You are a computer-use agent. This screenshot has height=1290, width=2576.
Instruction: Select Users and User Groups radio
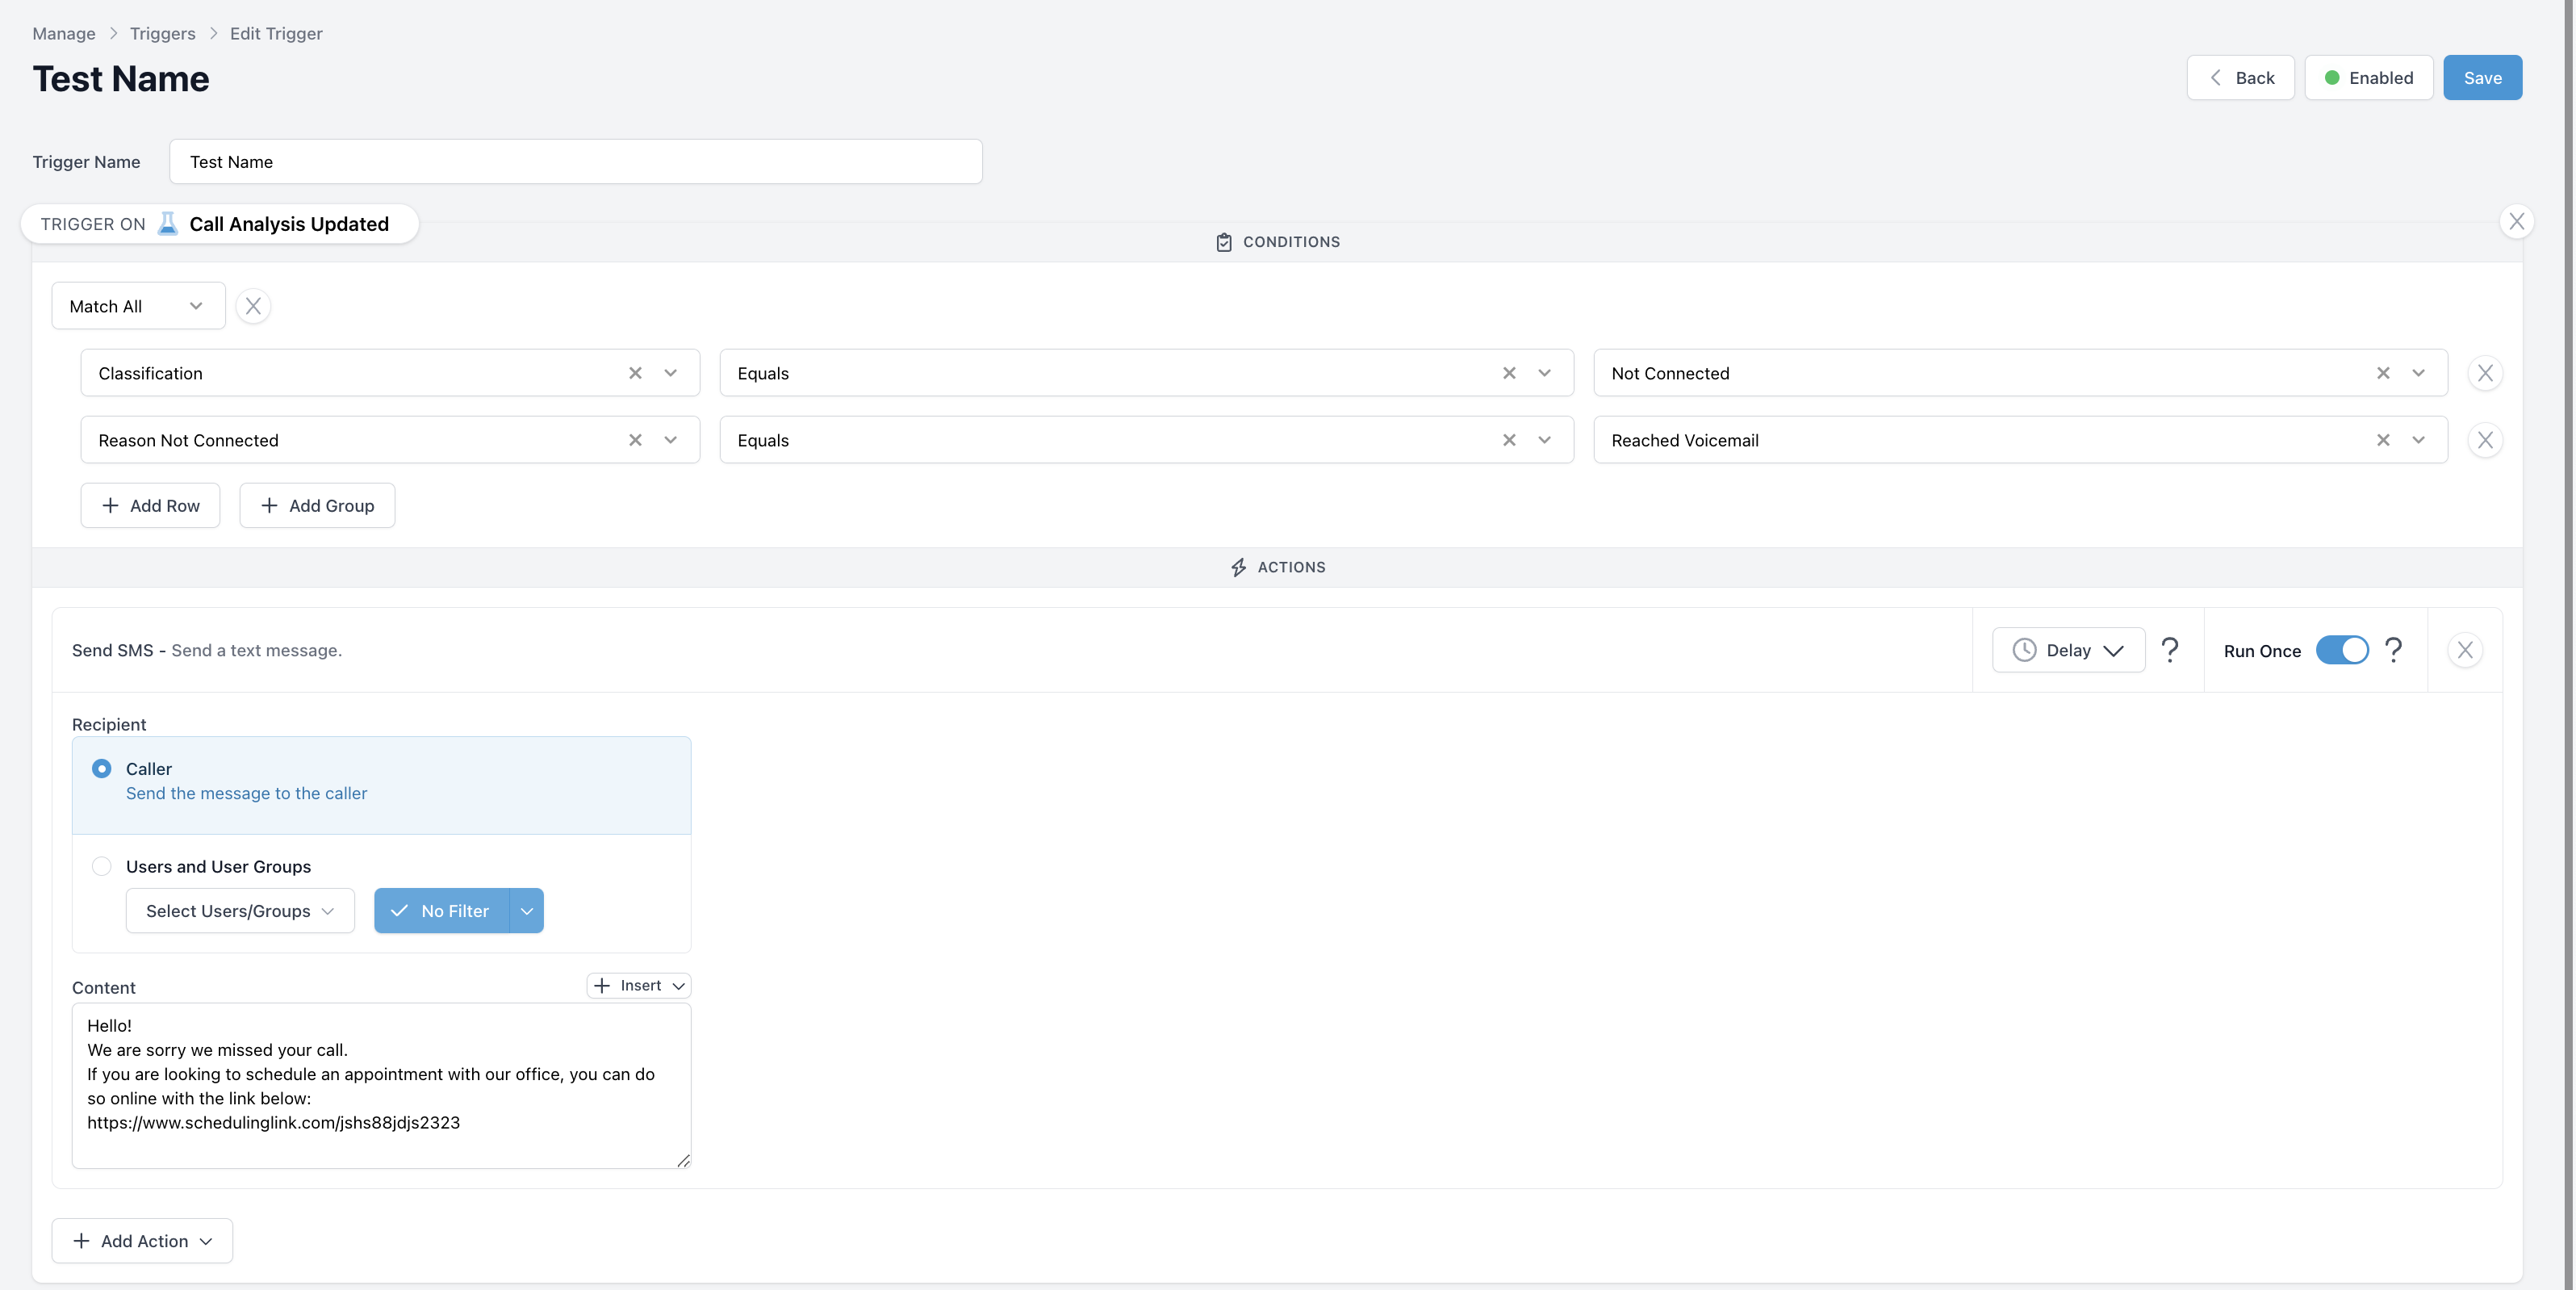[102, 866]
